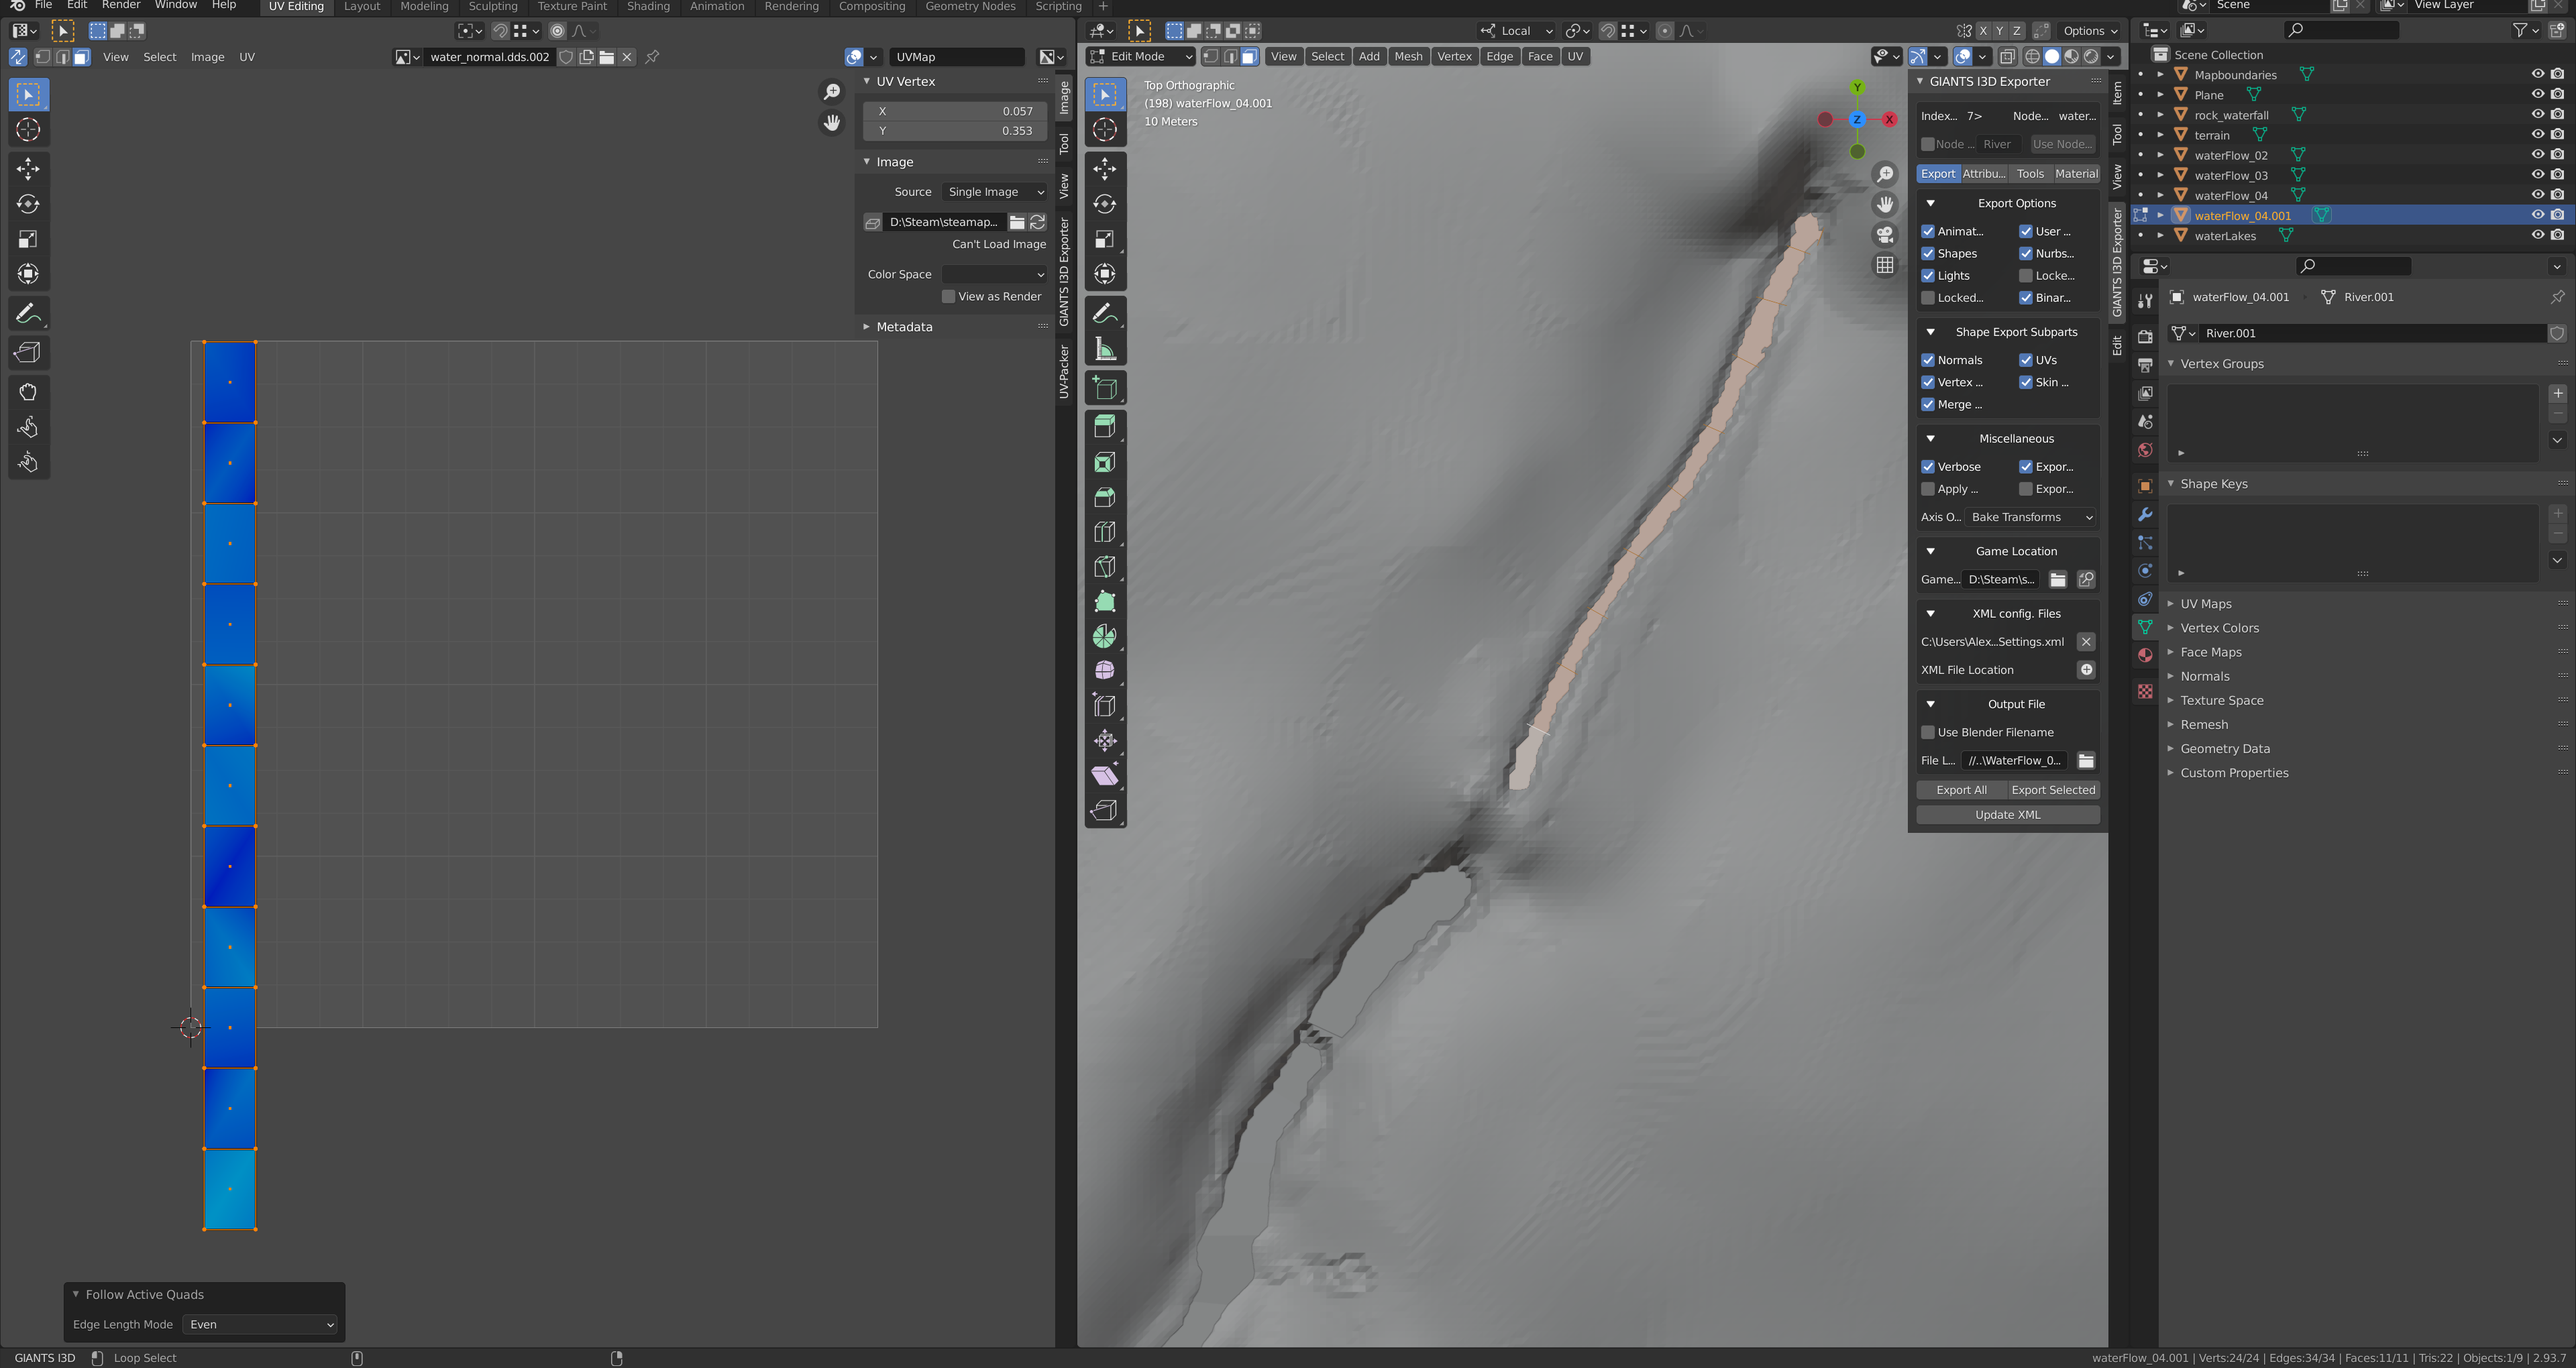The height and width of the screenshot is (1368, 2576).
Task: Toggle camera view in viewport
Action: coord(1884,234)
